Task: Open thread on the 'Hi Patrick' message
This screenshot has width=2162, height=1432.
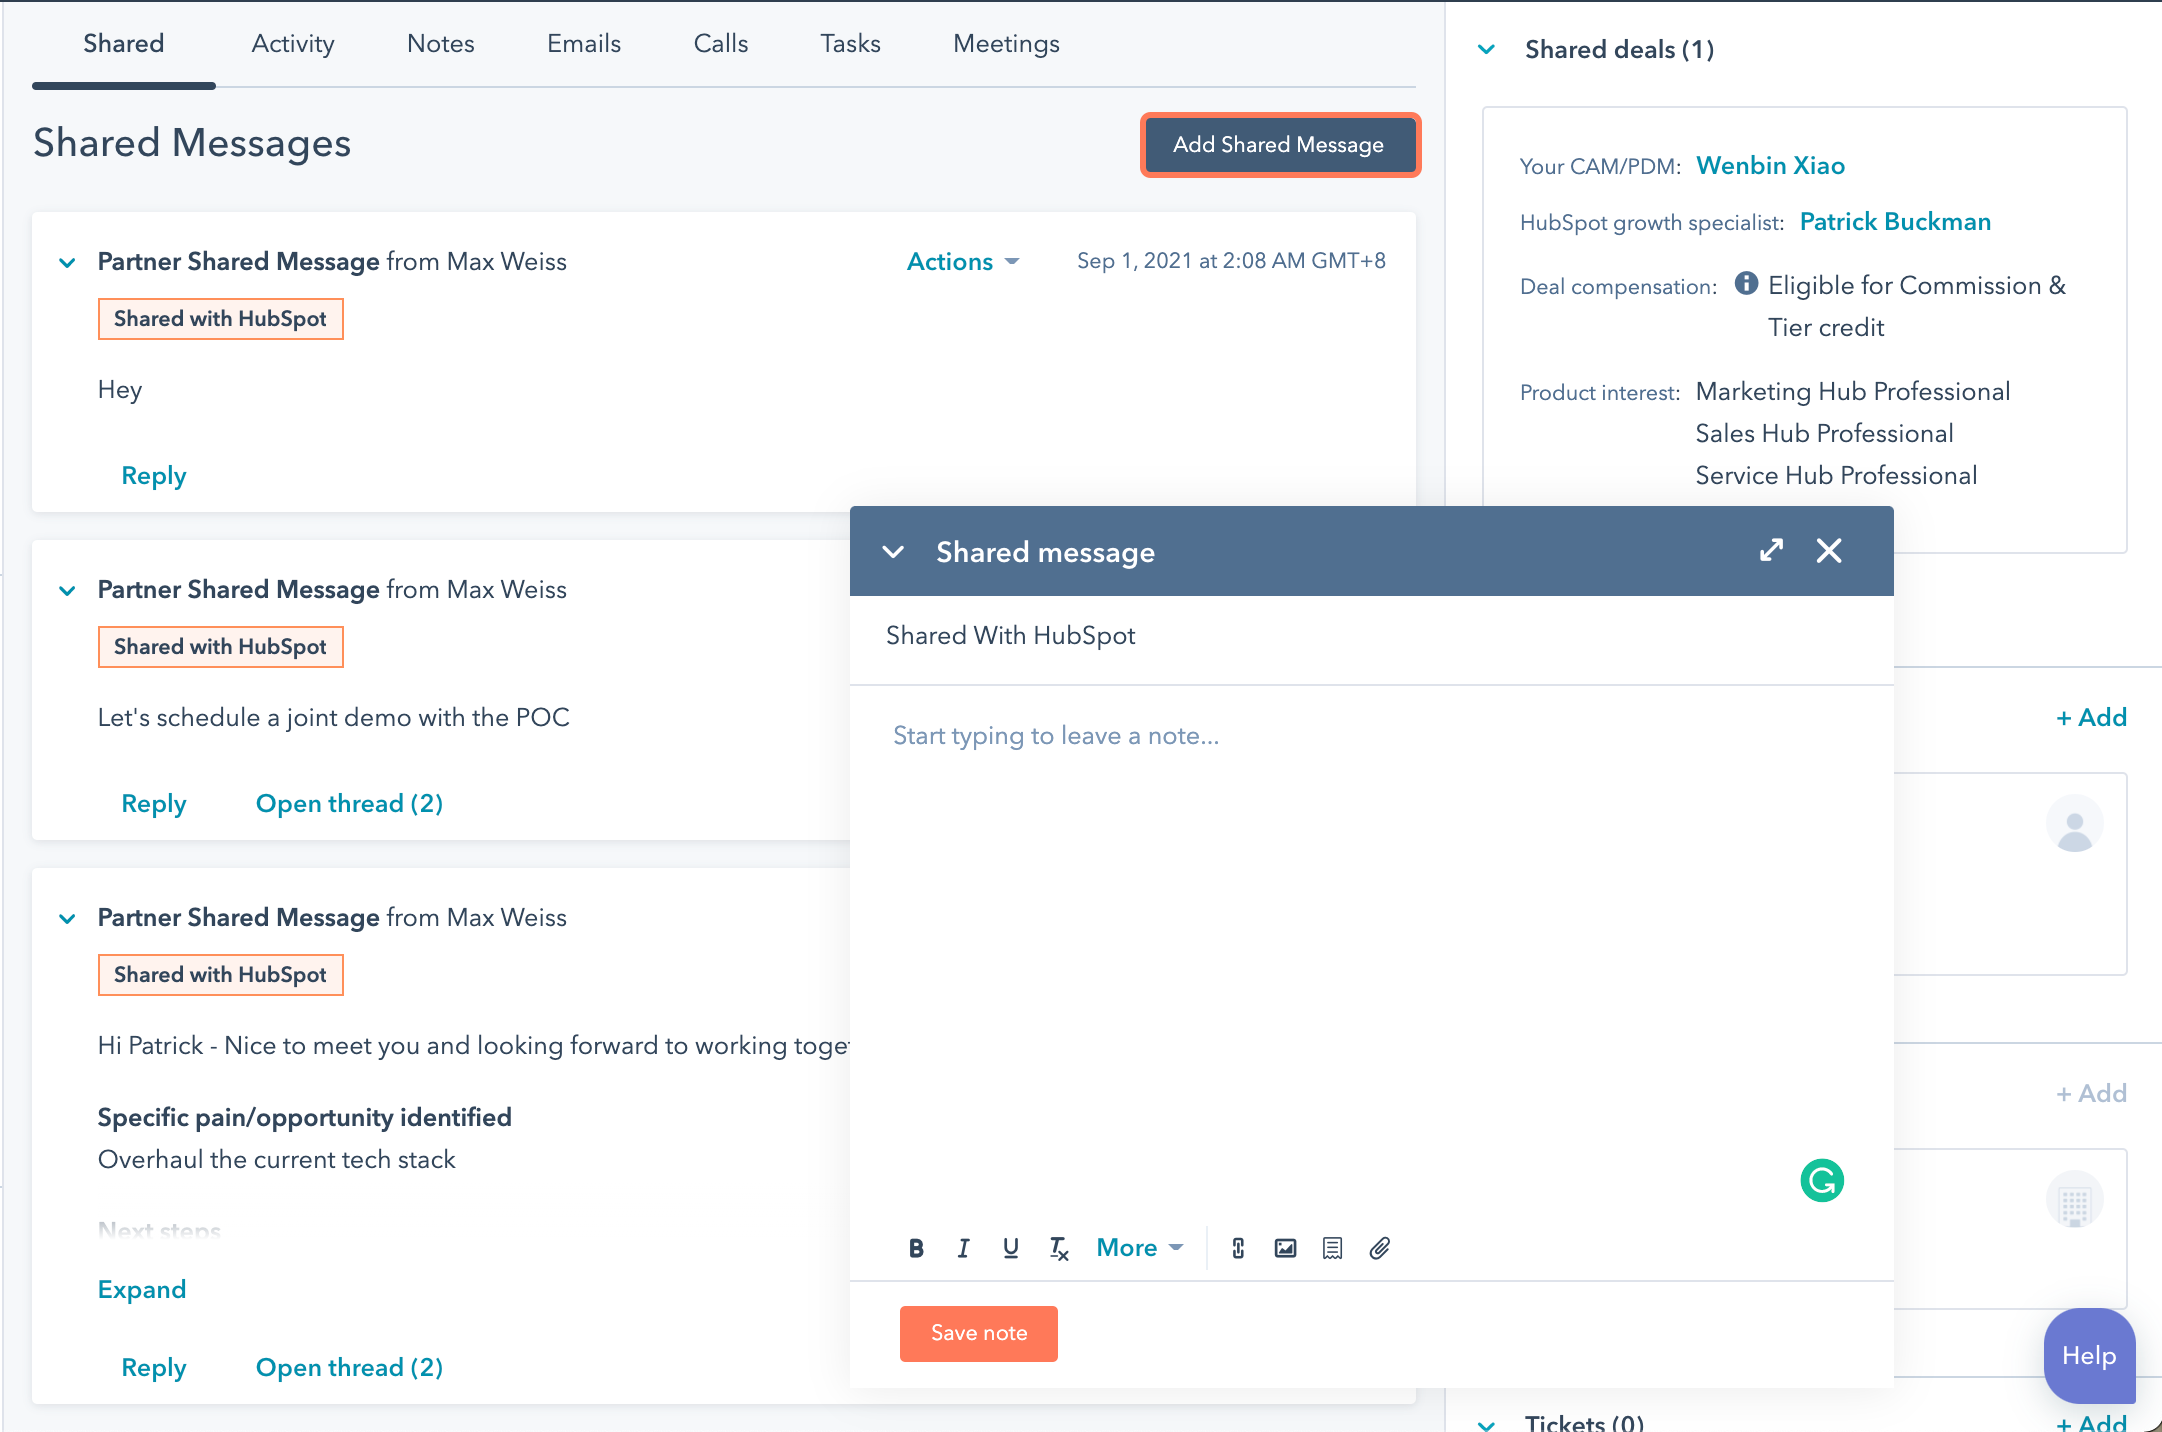Action: pyautogui.click(x=349, y=1368)
